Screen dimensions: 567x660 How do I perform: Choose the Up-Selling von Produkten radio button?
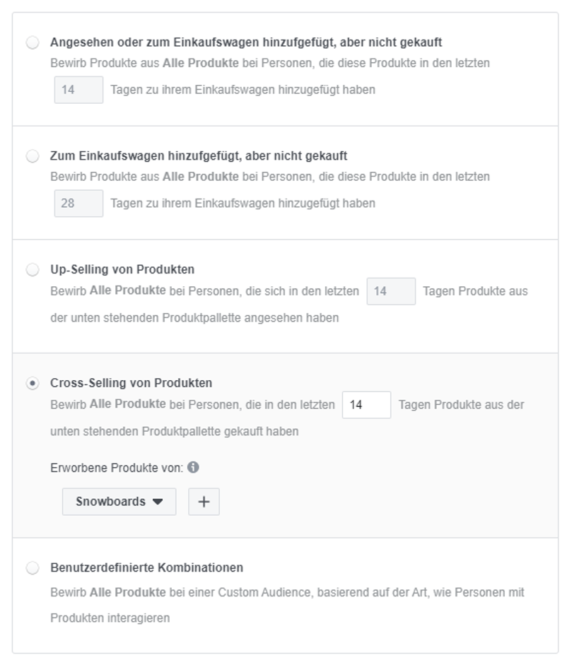[x=32, y=269]
